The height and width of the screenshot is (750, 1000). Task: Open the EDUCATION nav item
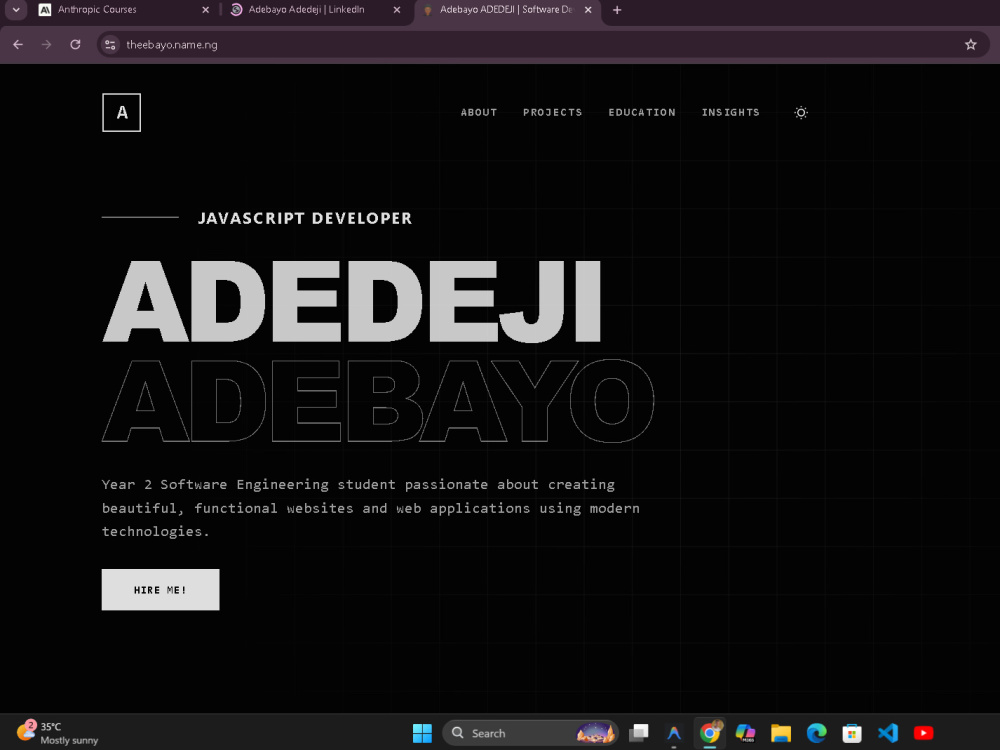(642, 112)
